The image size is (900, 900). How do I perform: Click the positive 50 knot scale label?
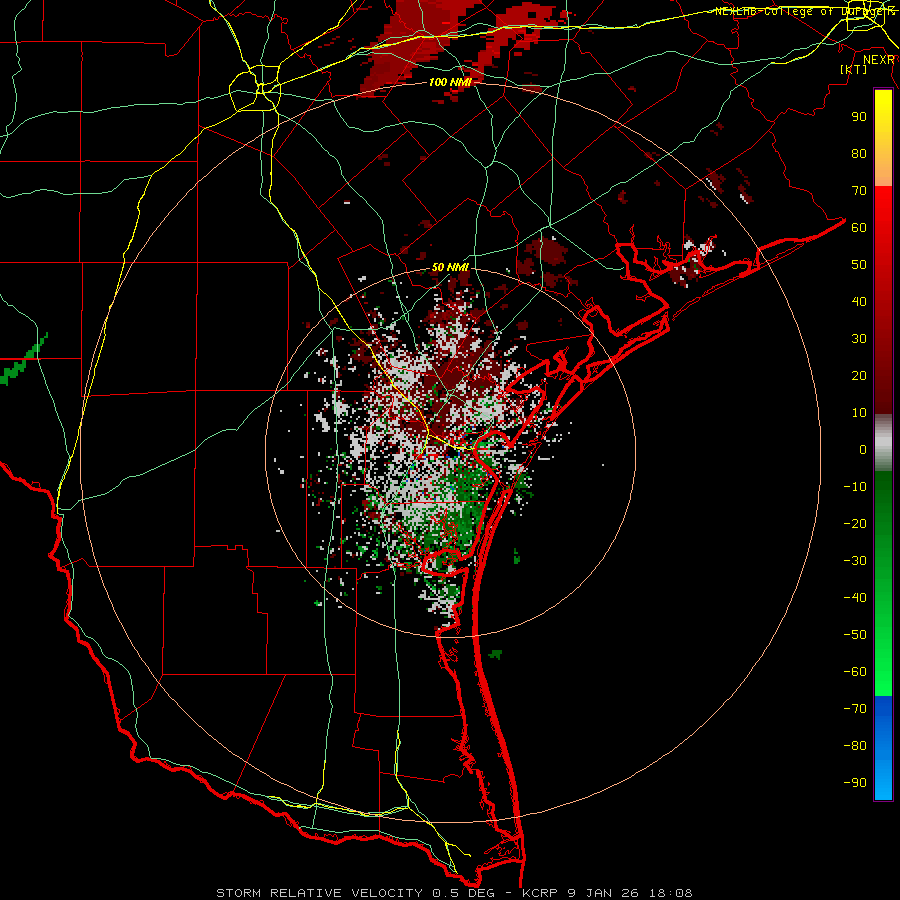859,265
